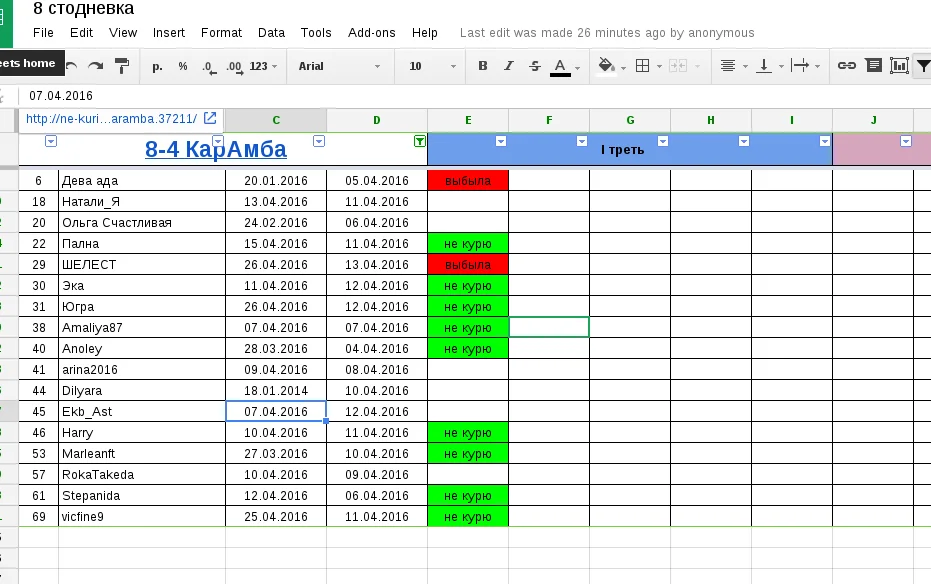Insert a comment
The width and height of the screenshot is (931, 584).
(872, 65)
